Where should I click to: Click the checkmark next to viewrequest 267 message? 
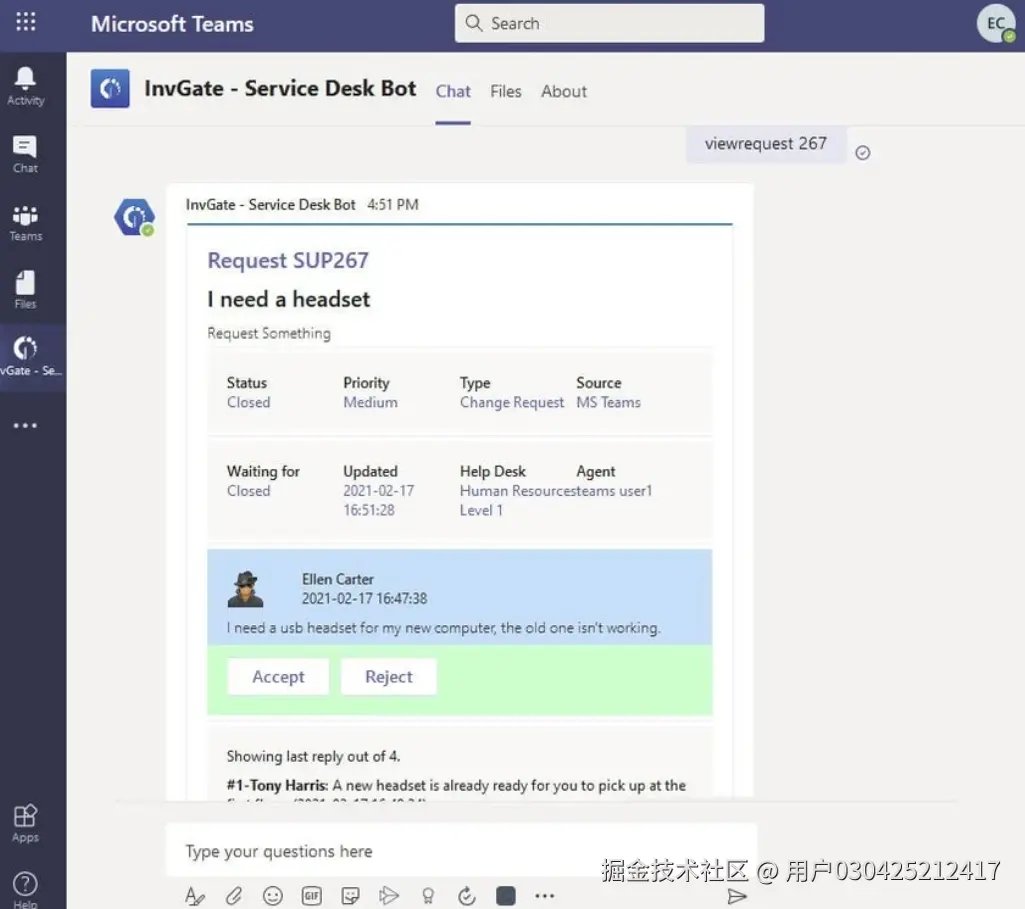tap(862, 153)
